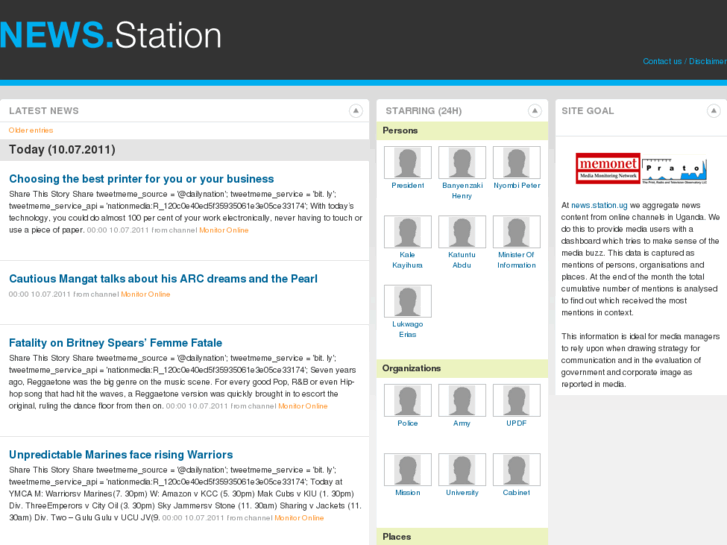
Task: Open Banyenzaki Henry avatar image
Action: pyautogui.click(x=462, y=162)
